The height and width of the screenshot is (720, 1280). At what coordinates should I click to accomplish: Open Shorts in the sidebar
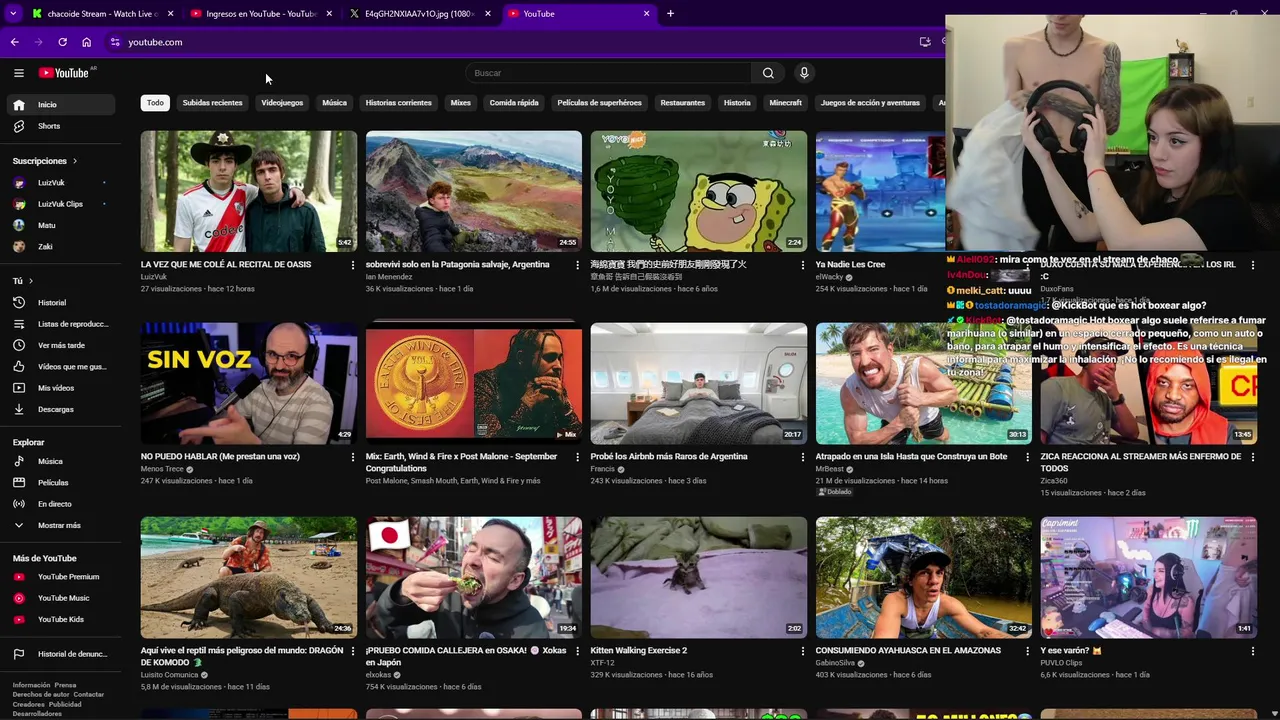coord(62,126)
